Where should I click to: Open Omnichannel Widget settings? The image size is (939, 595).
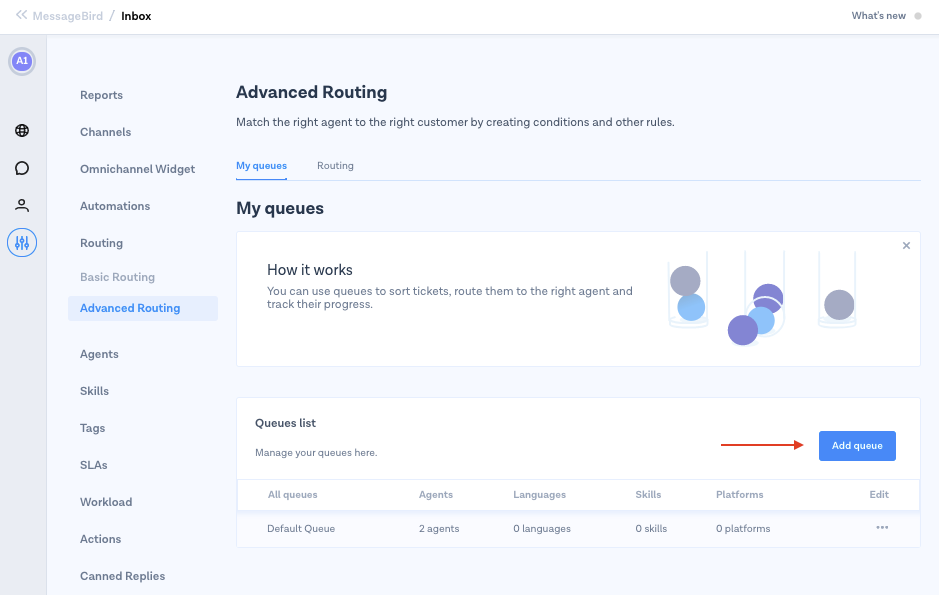[x=137, y=169]
